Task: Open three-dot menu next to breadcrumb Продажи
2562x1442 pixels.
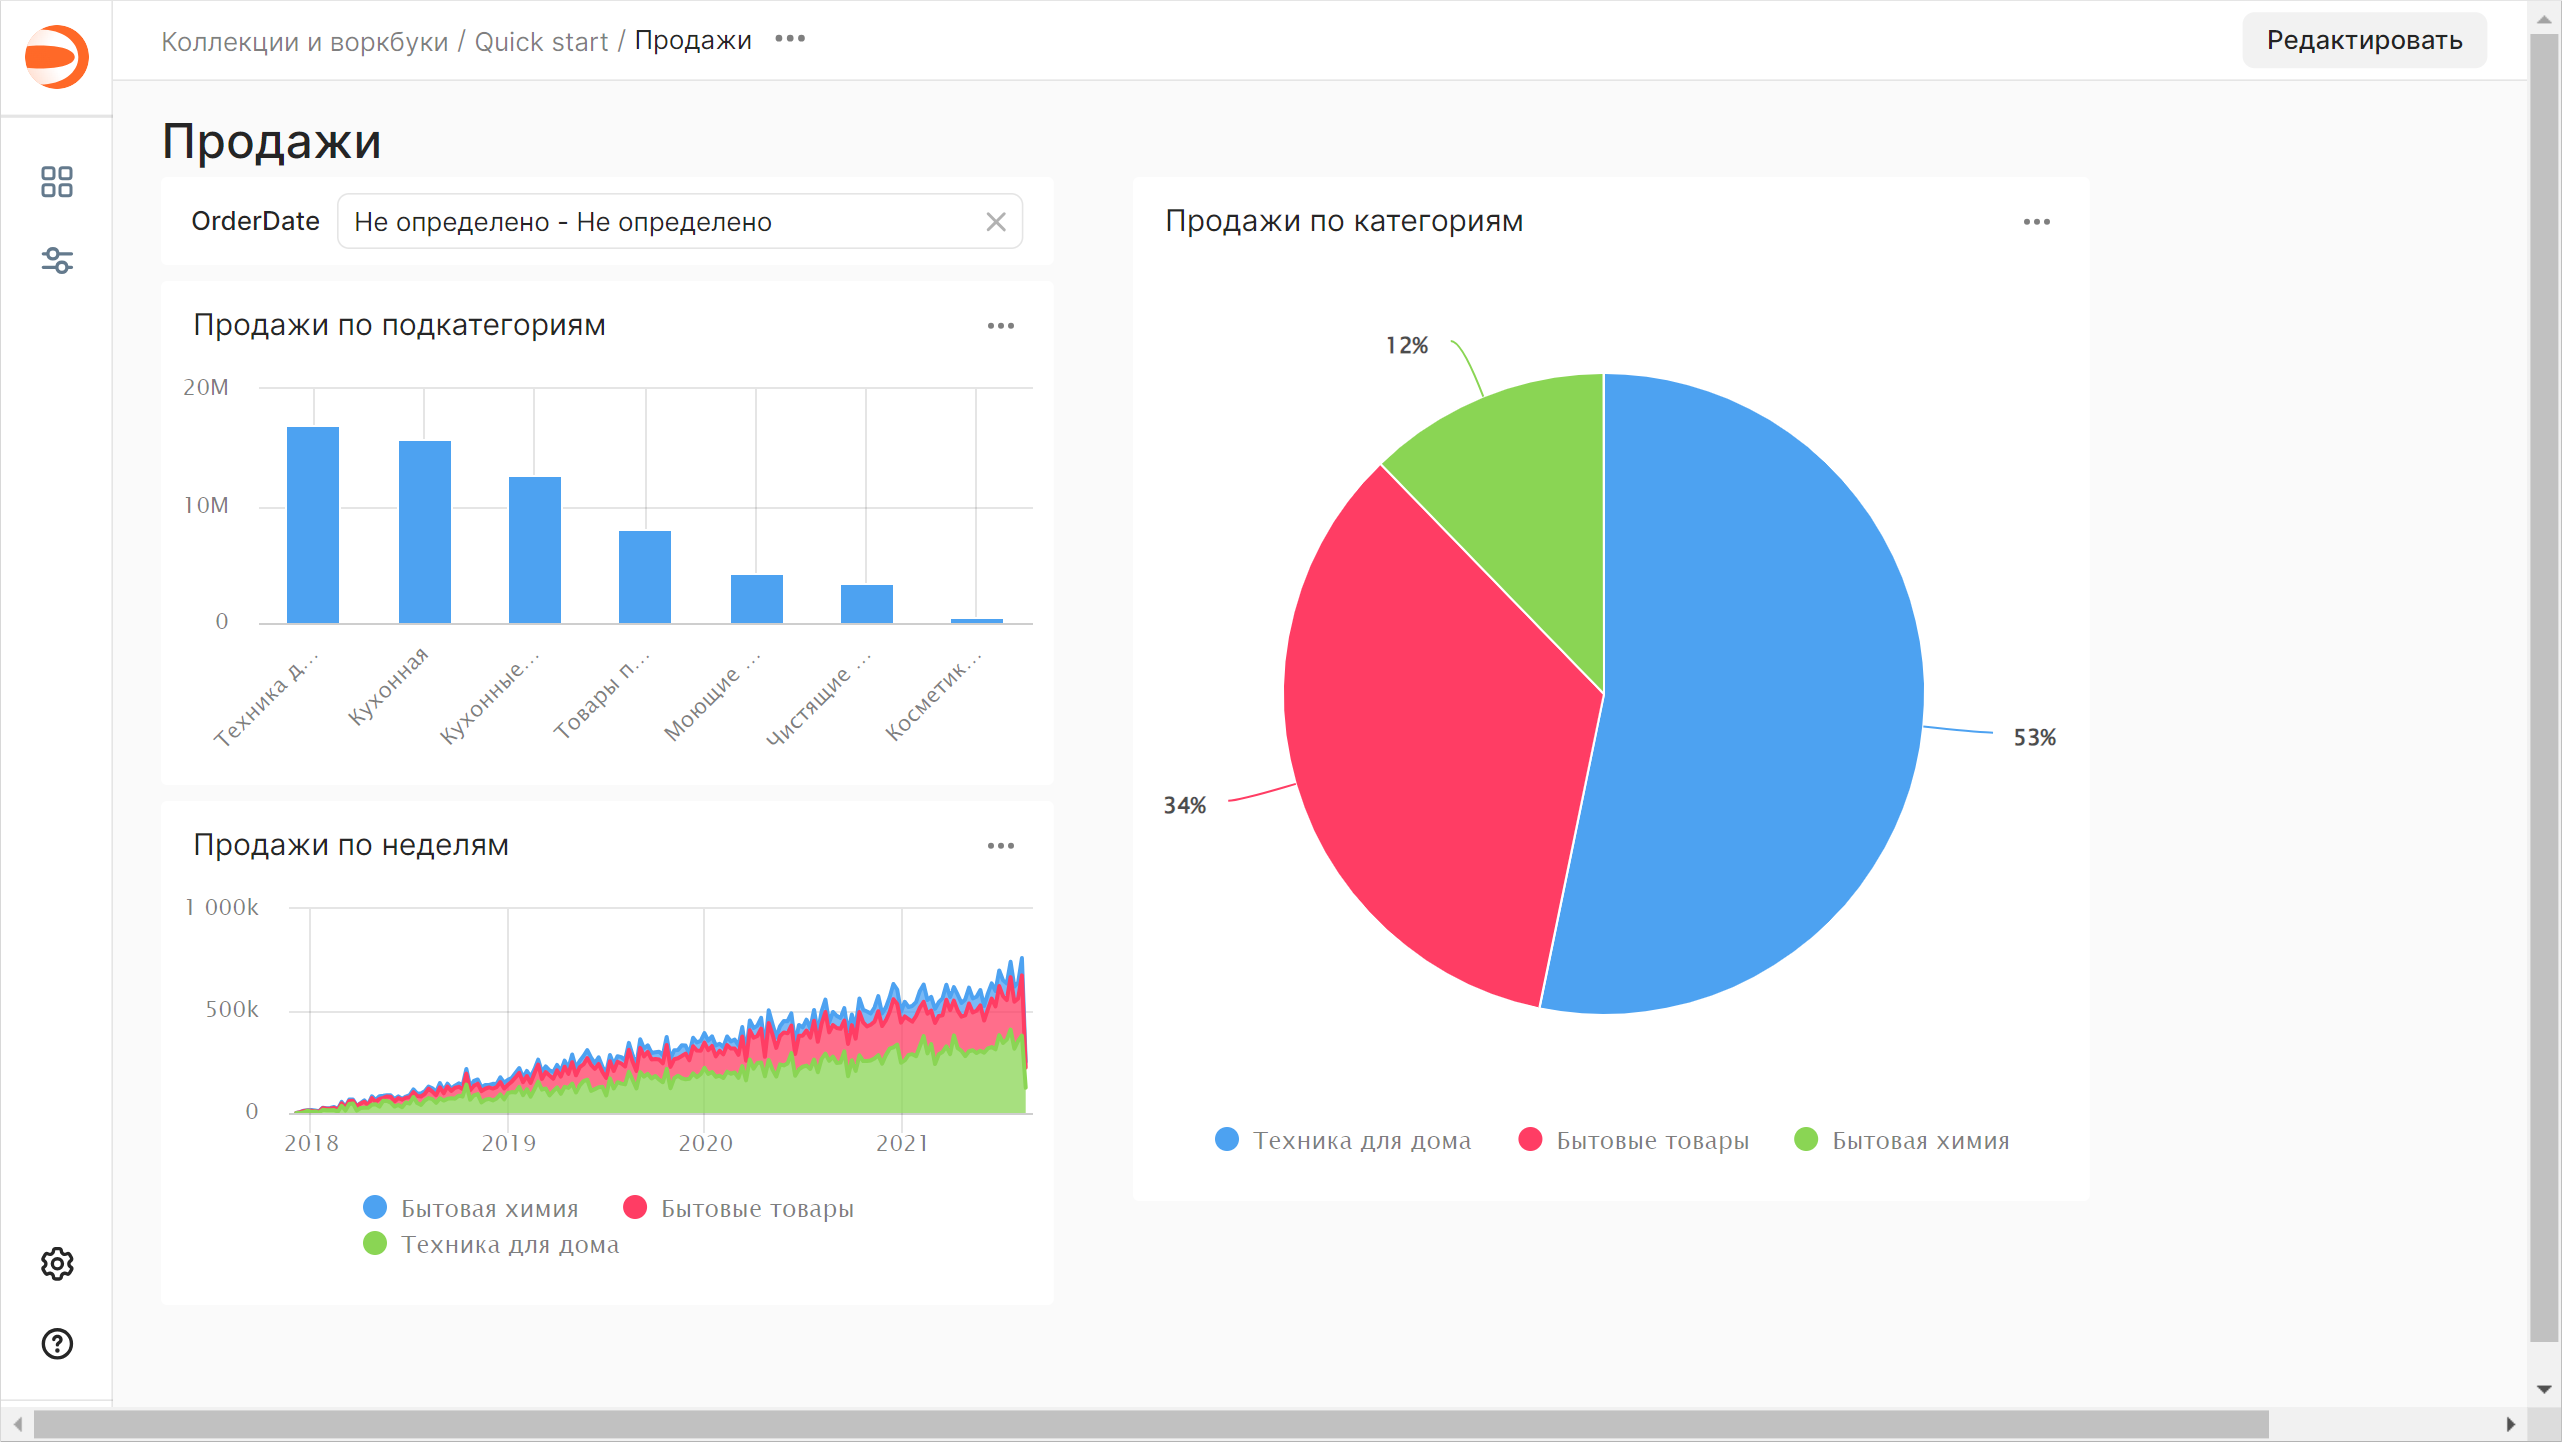Action: pyautogui.click(x=790, y=39)
